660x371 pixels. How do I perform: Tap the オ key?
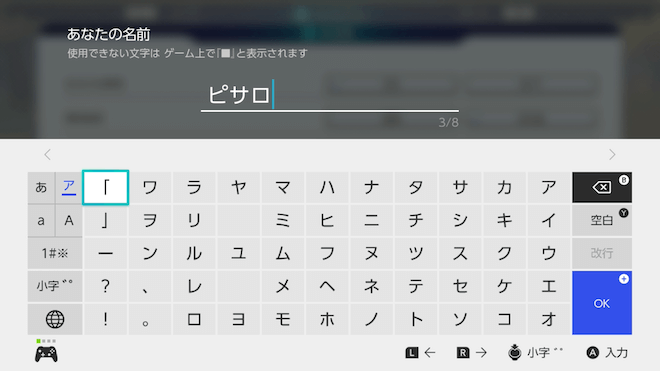tap(548, 320)
